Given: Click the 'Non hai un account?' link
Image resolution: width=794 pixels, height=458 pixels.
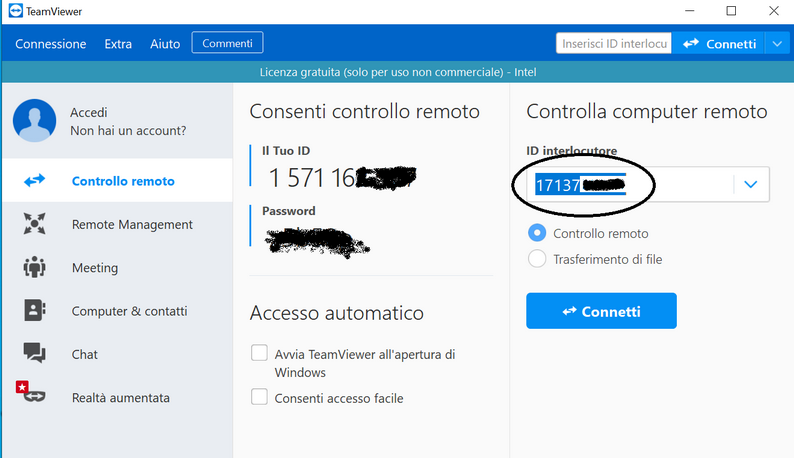Looking at the screenshot, I should [128, 131].
